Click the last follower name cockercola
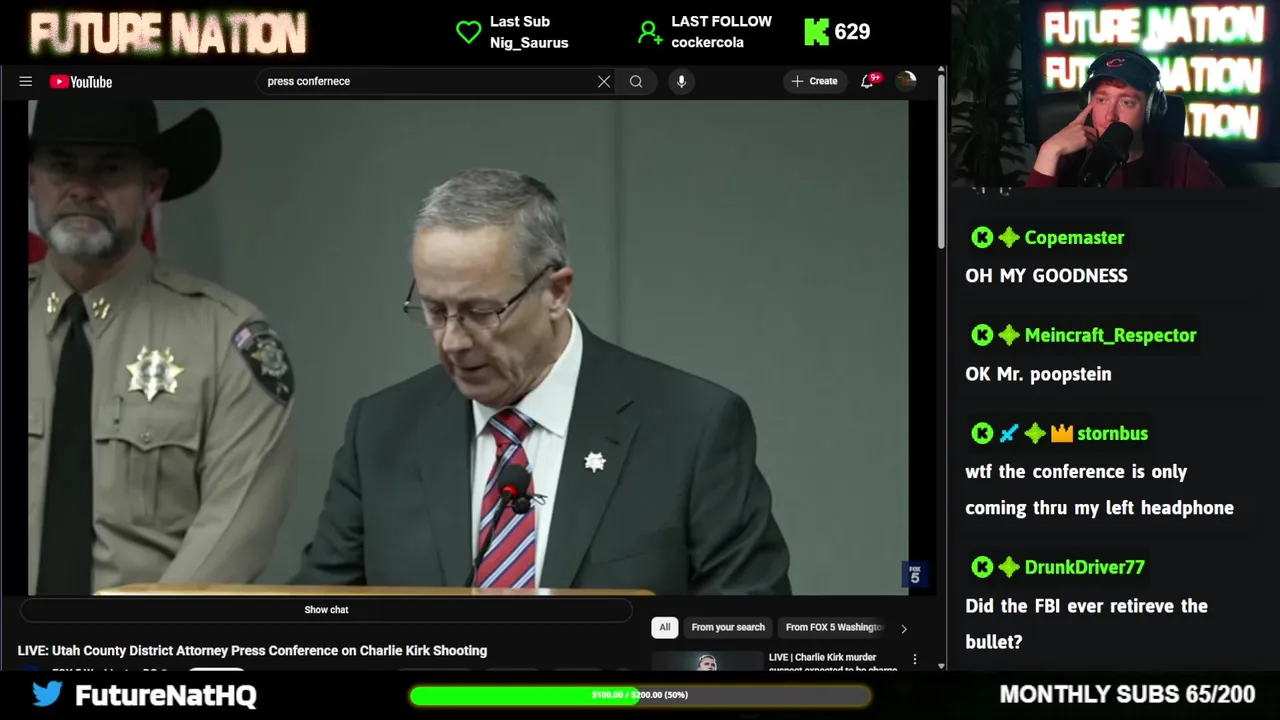Screen dimensions: 1280x720 pyautogui.click(x=707, y=43)
